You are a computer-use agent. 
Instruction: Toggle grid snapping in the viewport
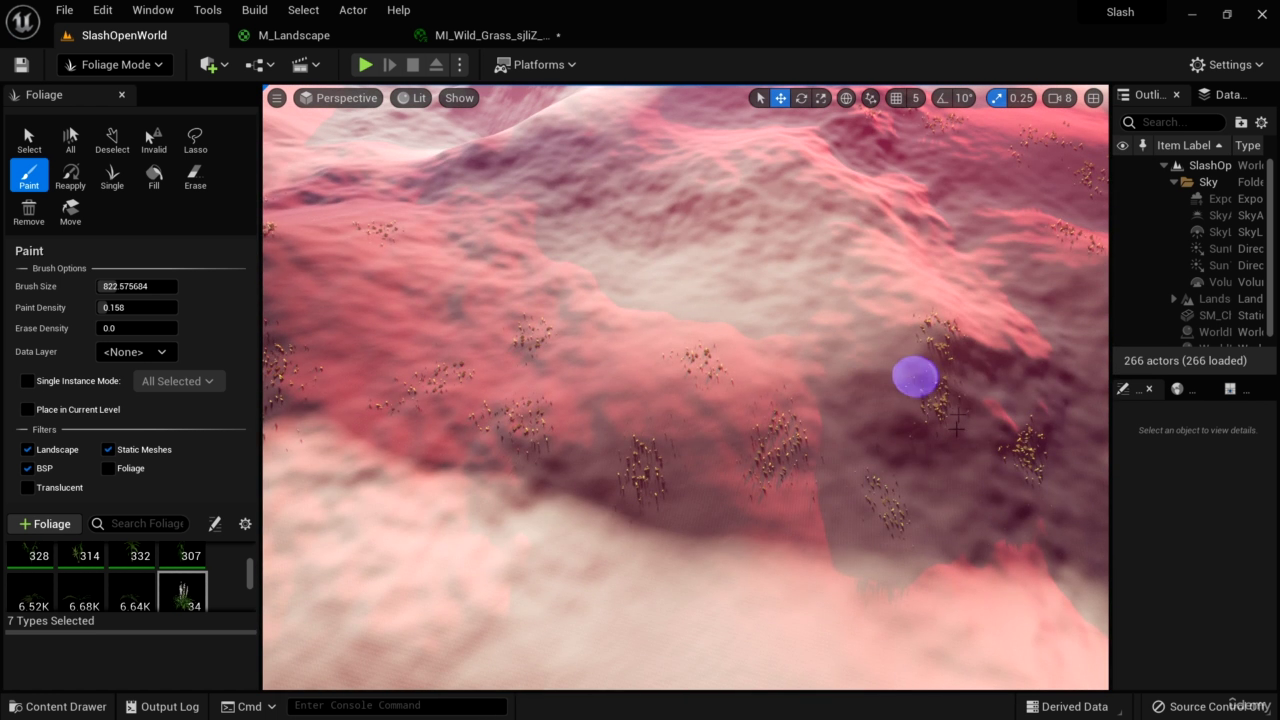[x=896, y=98]
